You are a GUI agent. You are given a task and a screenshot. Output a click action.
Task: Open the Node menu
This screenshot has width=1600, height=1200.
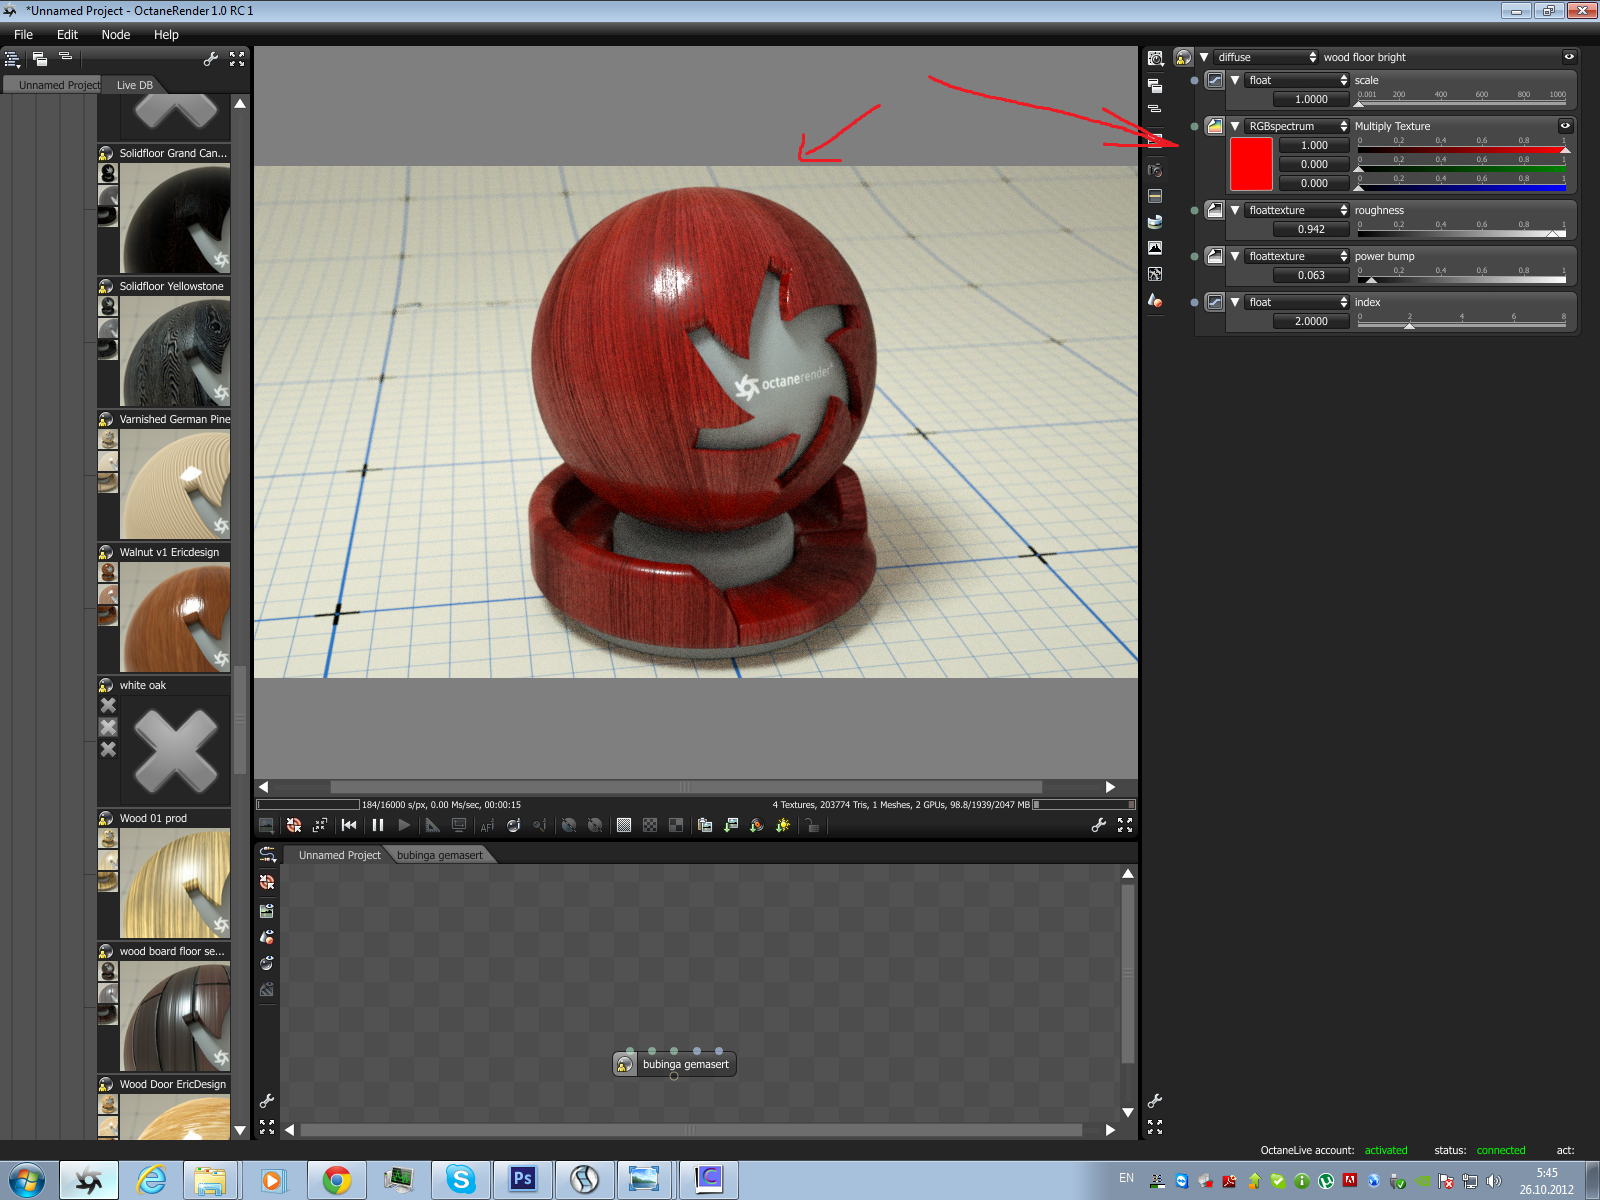(116, 34)
